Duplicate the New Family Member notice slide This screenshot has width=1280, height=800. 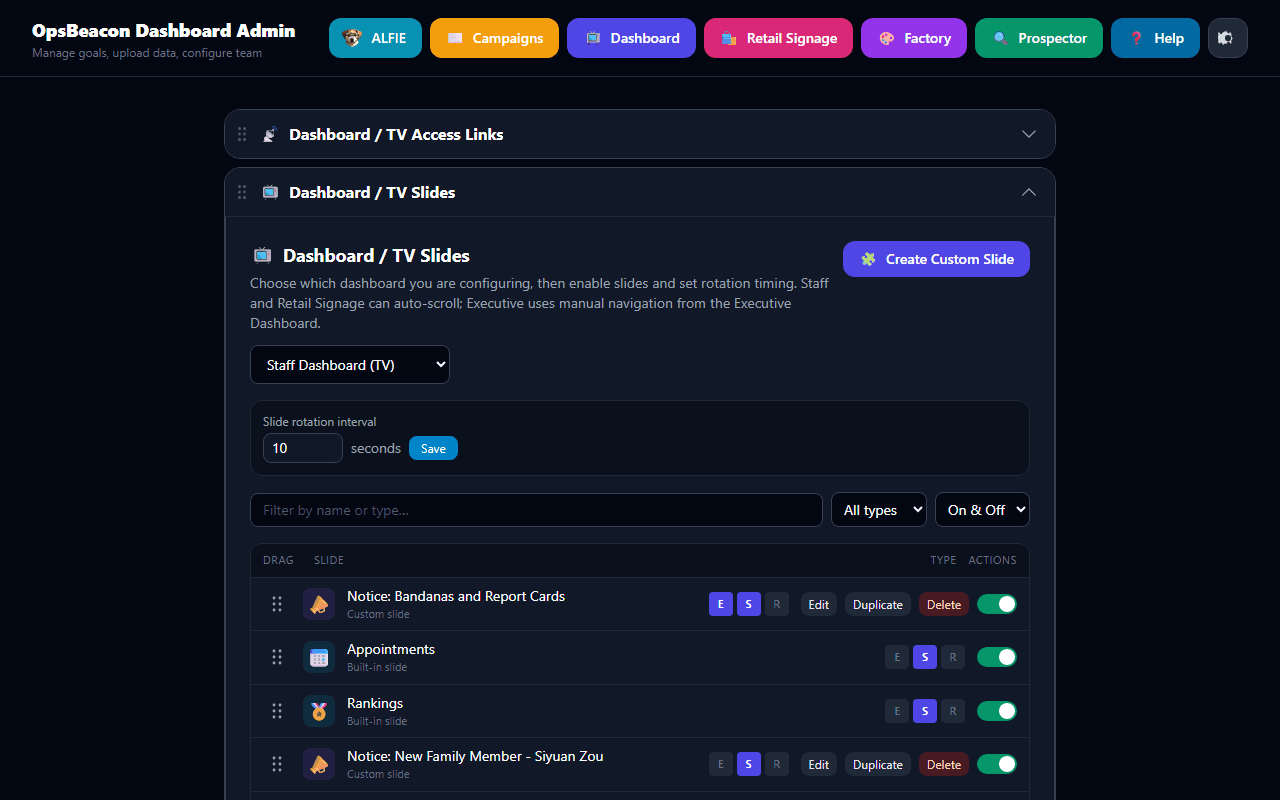click(878, 764)
